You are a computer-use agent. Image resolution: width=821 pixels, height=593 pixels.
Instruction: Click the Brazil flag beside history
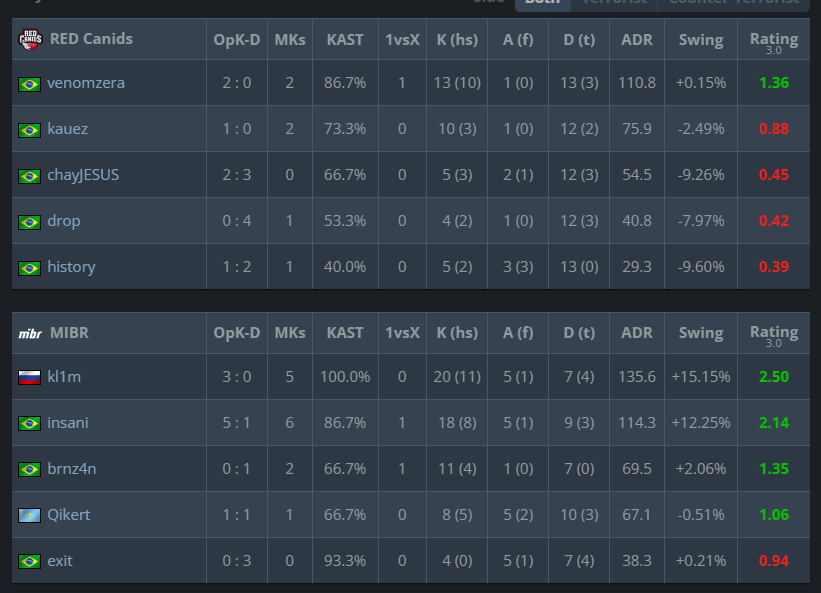click(29, 268)
